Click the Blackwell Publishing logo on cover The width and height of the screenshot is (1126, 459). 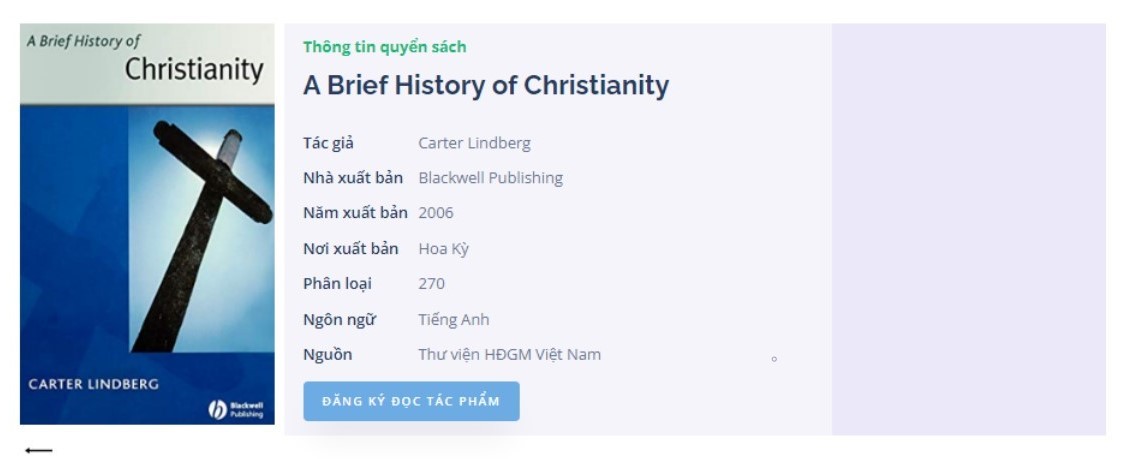tap(236, 409)
